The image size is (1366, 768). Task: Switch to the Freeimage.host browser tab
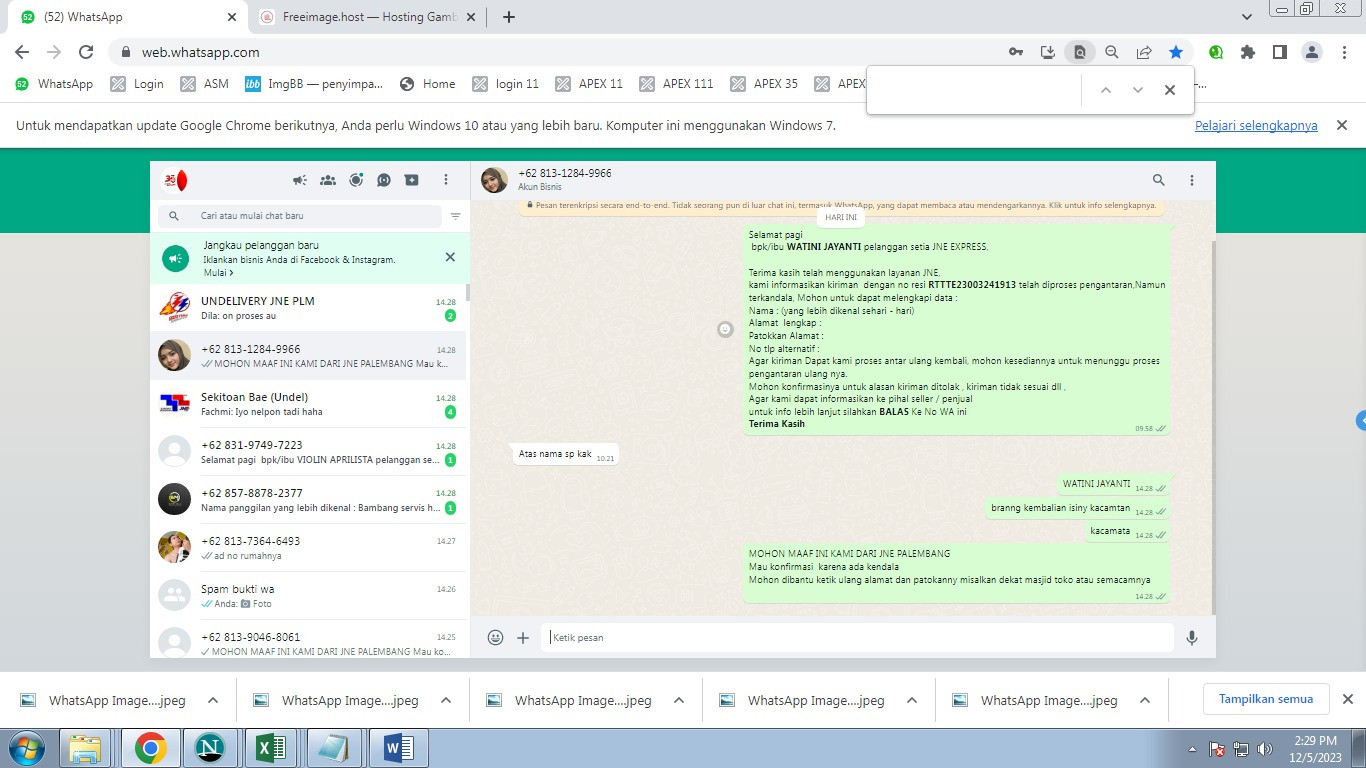tap(366, 17)
